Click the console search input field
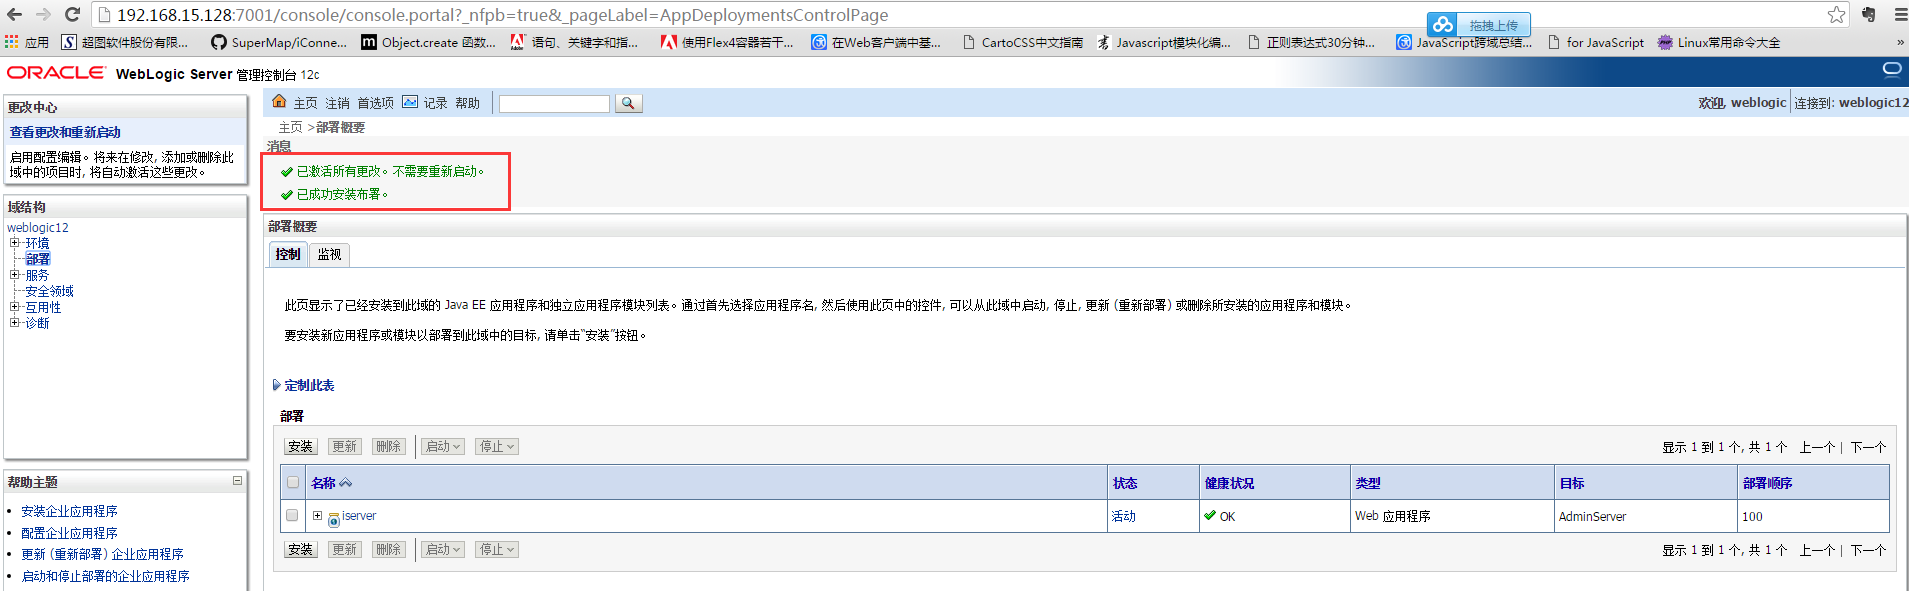Screen dimensions: 1909x591 click(554, 103)
